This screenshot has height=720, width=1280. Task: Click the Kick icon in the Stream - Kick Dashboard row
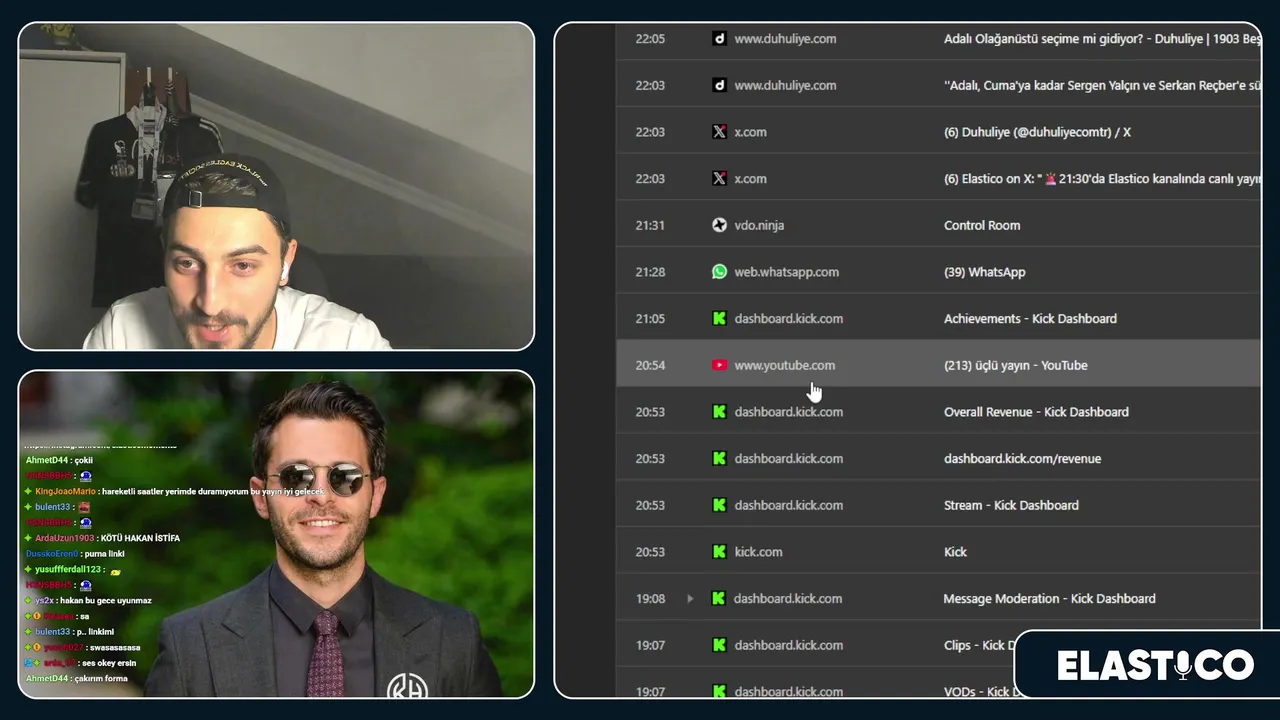[x=719, y=505]
